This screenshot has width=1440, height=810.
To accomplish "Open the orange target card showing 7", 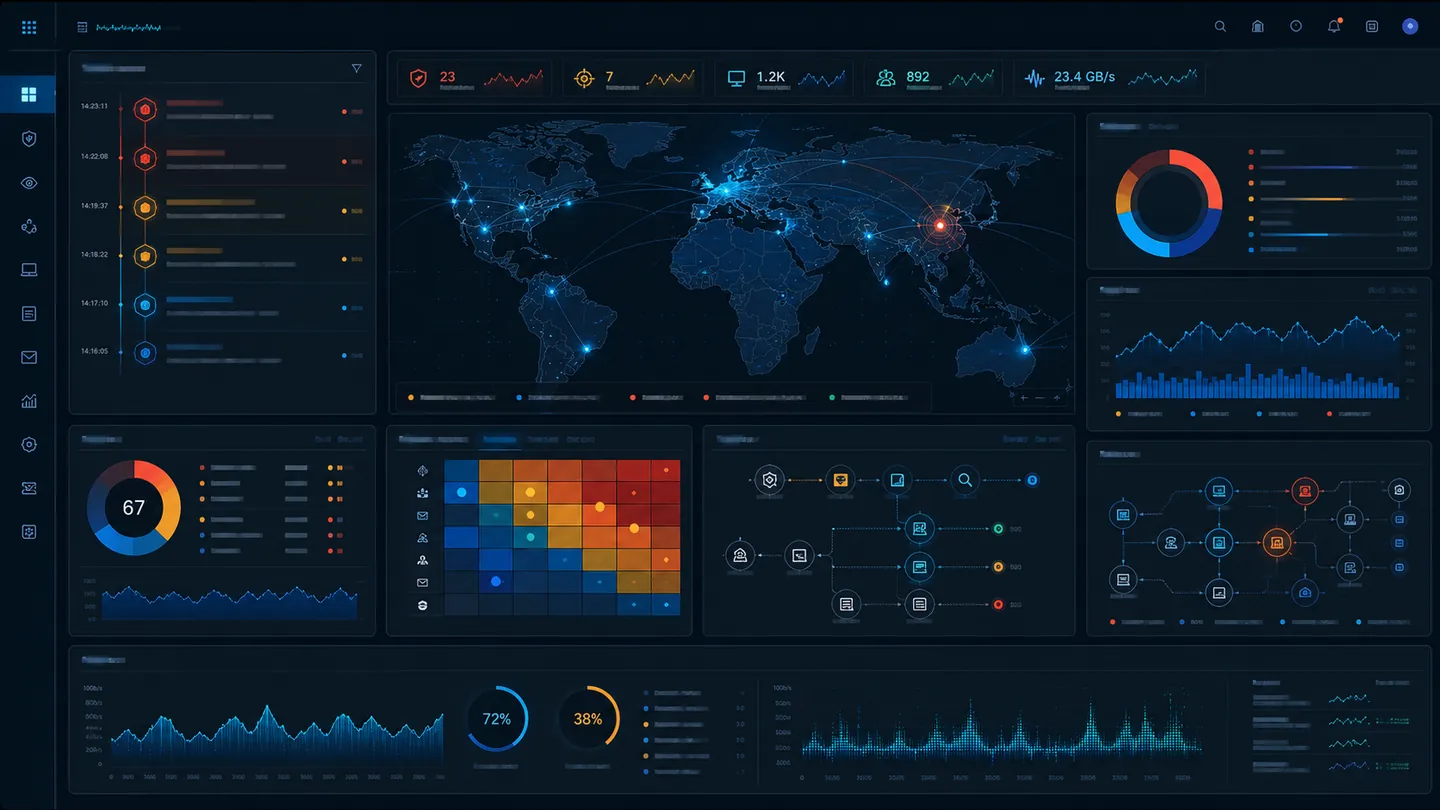I will pos(632,78).
